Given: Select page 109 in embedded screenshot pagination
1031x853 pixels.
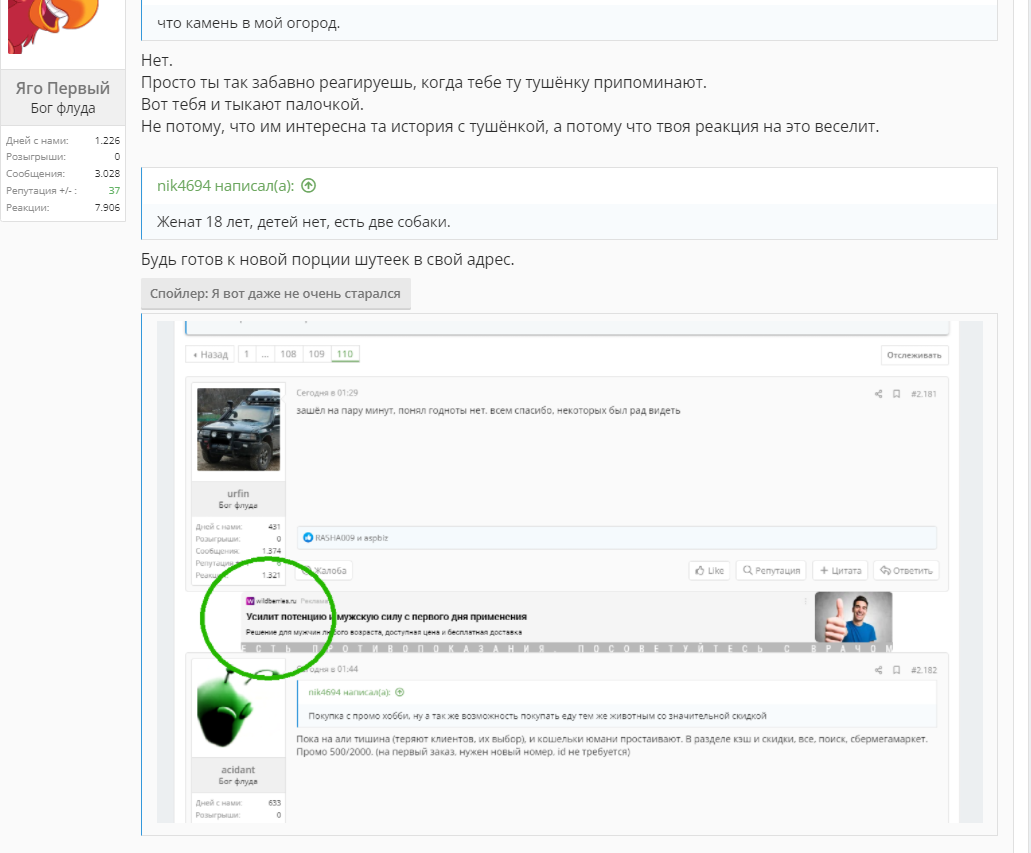Looking at the screenshot, I should click(x=316, y=354).
